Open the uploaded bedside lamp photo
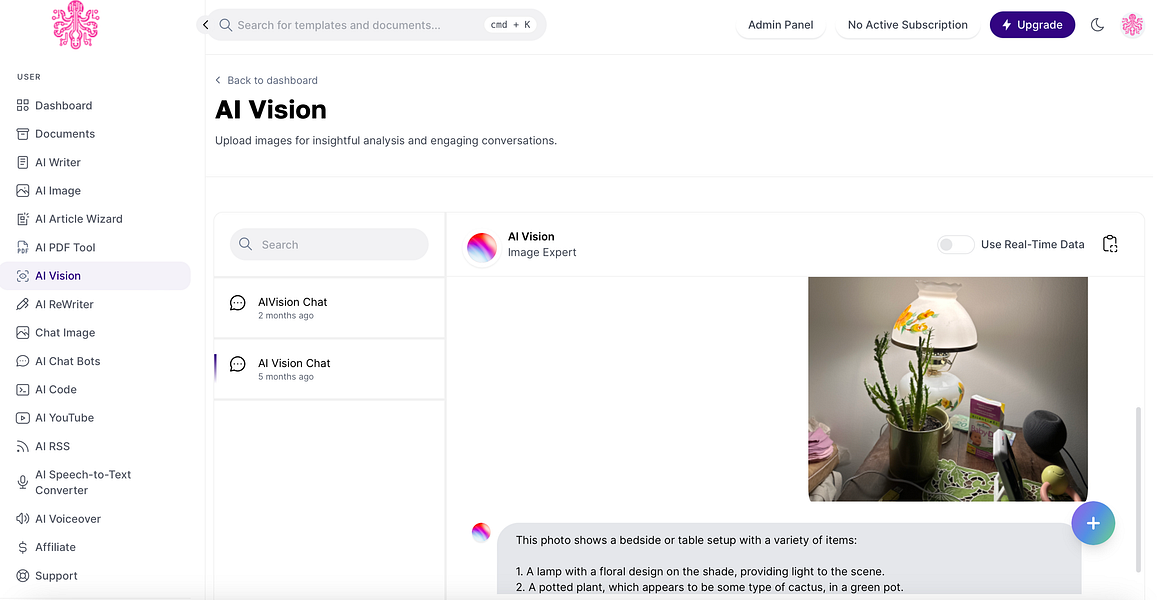 tap(948, 389)
